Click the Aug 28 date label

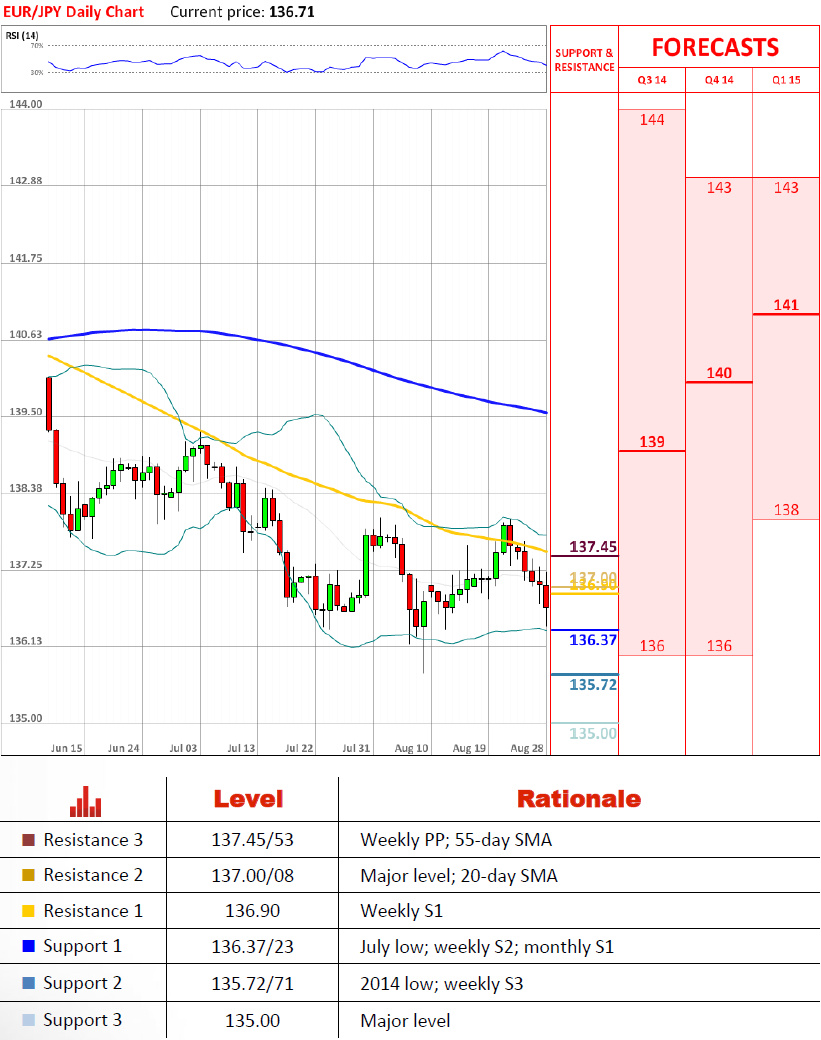(x=527, y=748)
